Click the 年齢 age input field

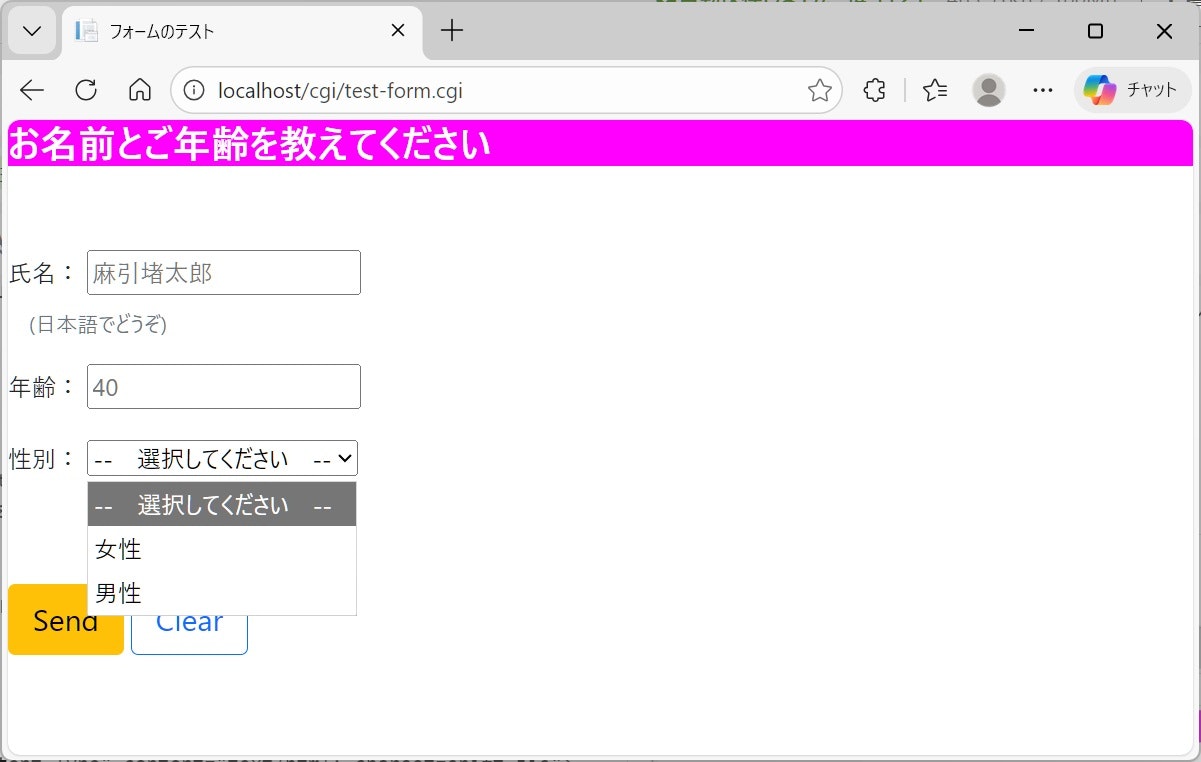(224, 387)
